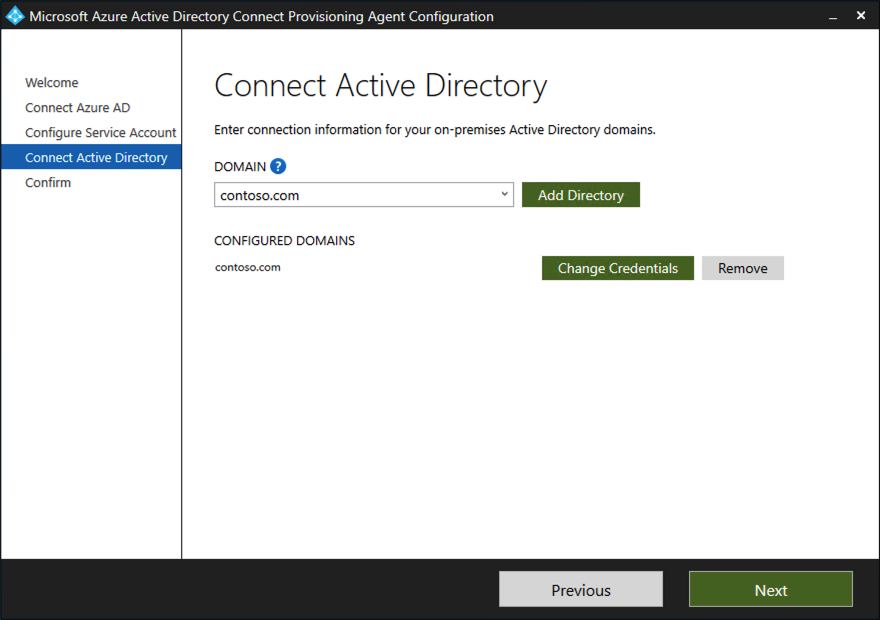Click the 'Enter connection information' description text
This screenshot has width=880, height=620.
[x=435, y=130]
